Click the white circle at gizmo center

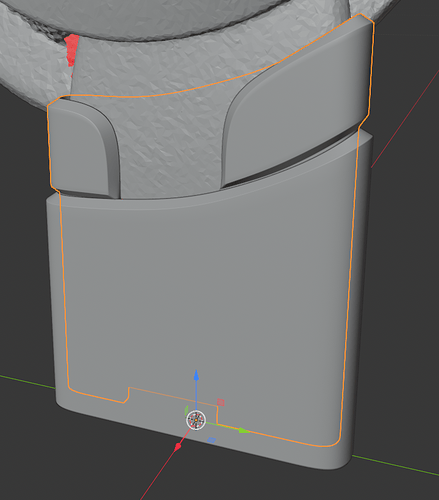point(196,420)
